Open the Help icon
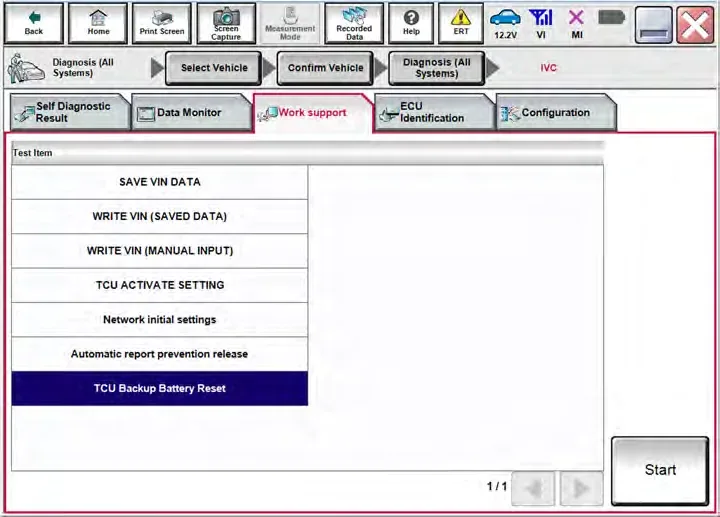This screenshot has width=720, height=517. tap(411, 23)
